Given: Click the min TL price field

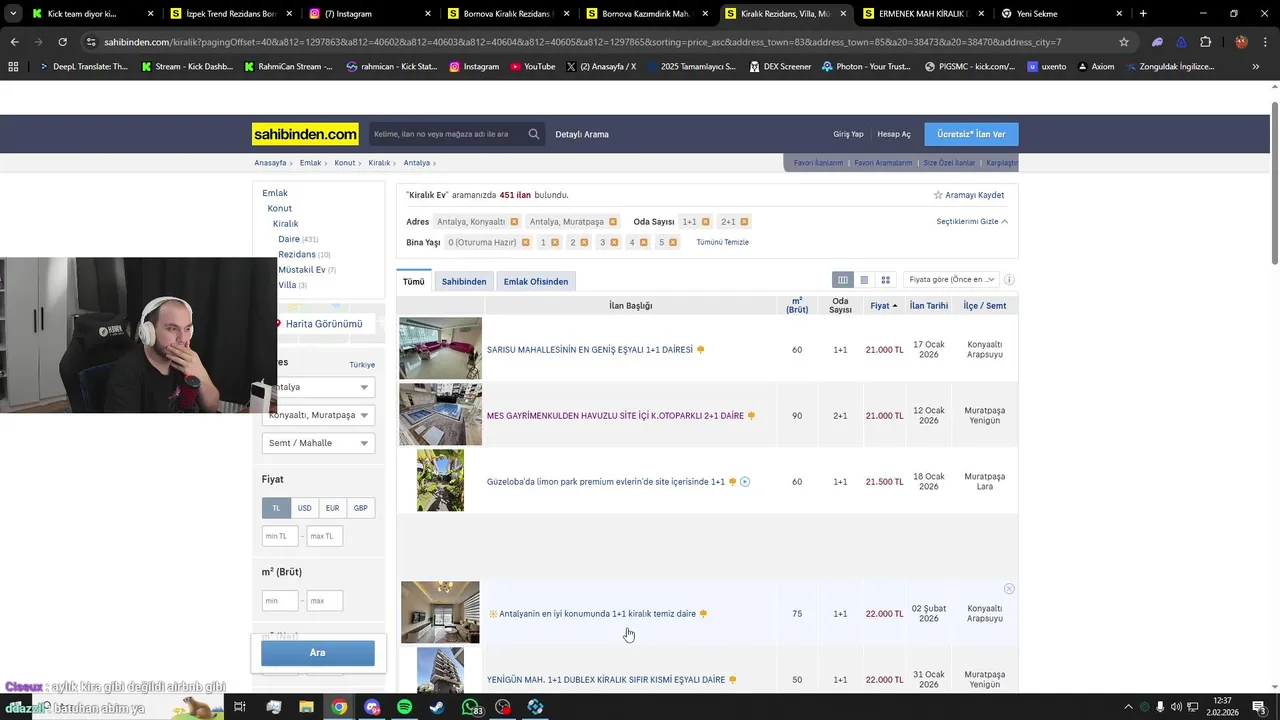Looking at the screenshot, I should click(280, 536).
